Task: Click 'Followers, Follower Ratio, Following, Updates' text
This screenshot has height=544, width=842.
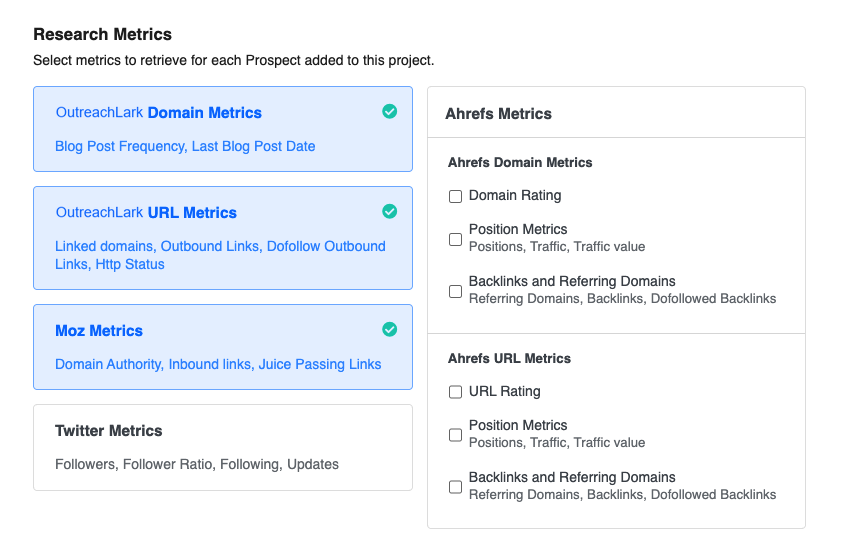Action: 197,464
